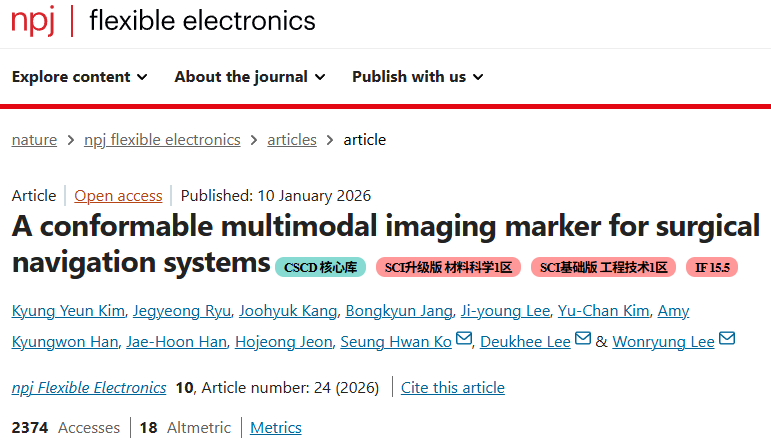Expand the Publish with us menu

417,77
